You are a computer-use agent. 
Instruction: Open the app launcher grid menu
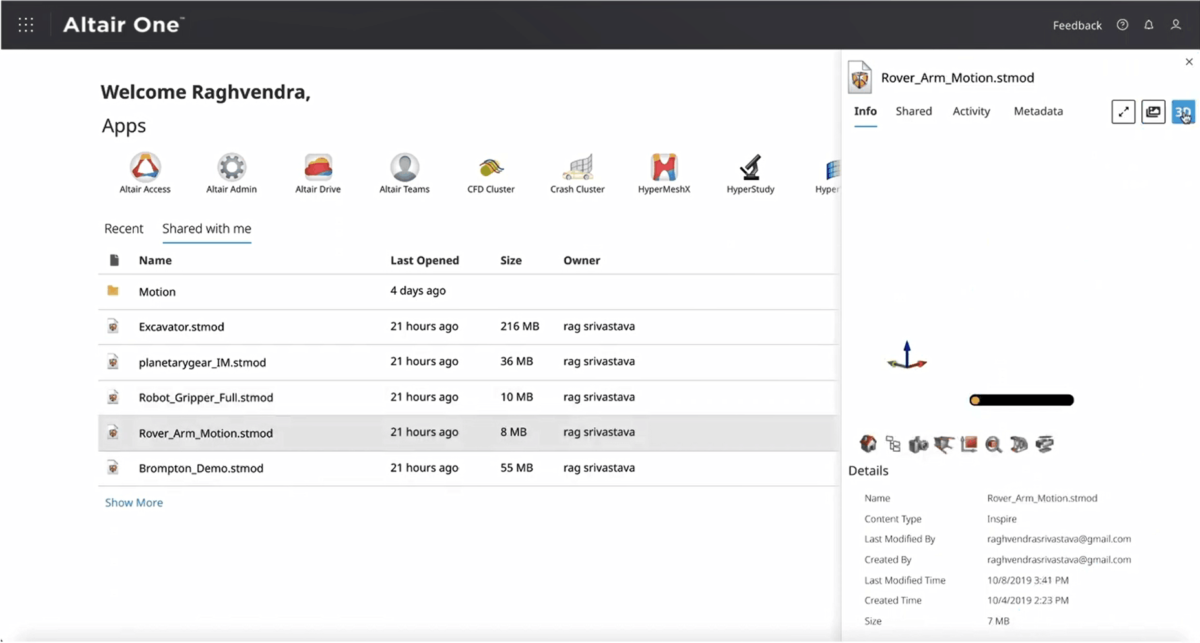pyautogui.click(x=26, y=25)
